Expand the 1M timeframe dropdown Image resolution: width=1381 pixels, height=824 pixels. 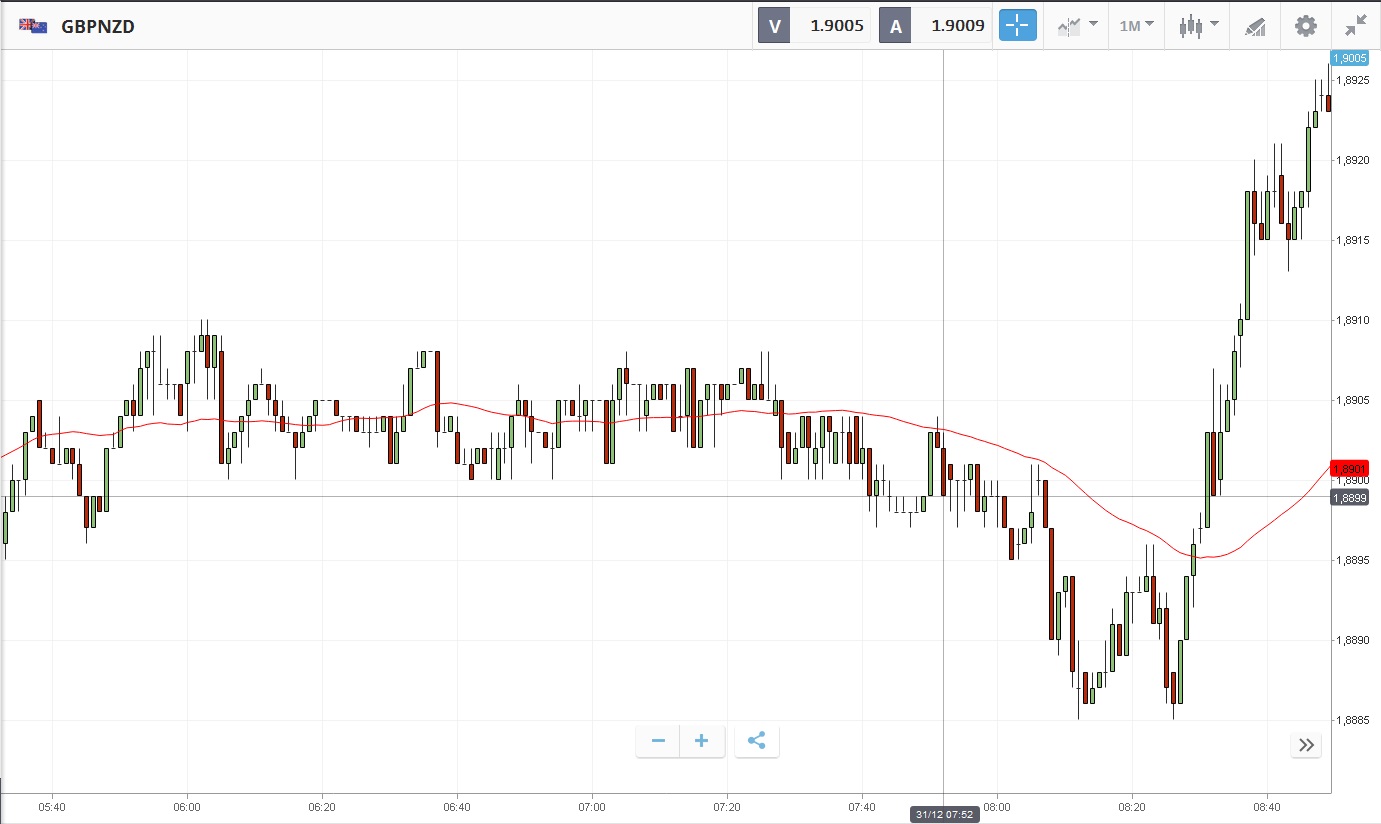[1136, 26]
